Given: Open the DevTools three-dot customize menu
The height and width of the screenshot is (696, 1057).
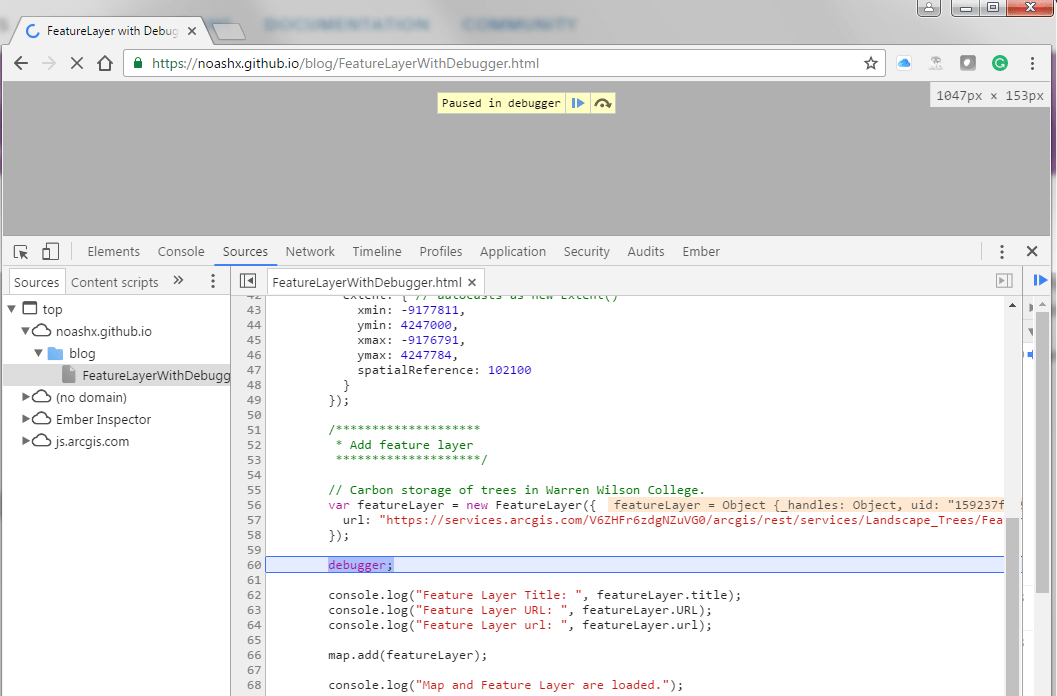Looking at the screenshot, I should pos(1002,252).
